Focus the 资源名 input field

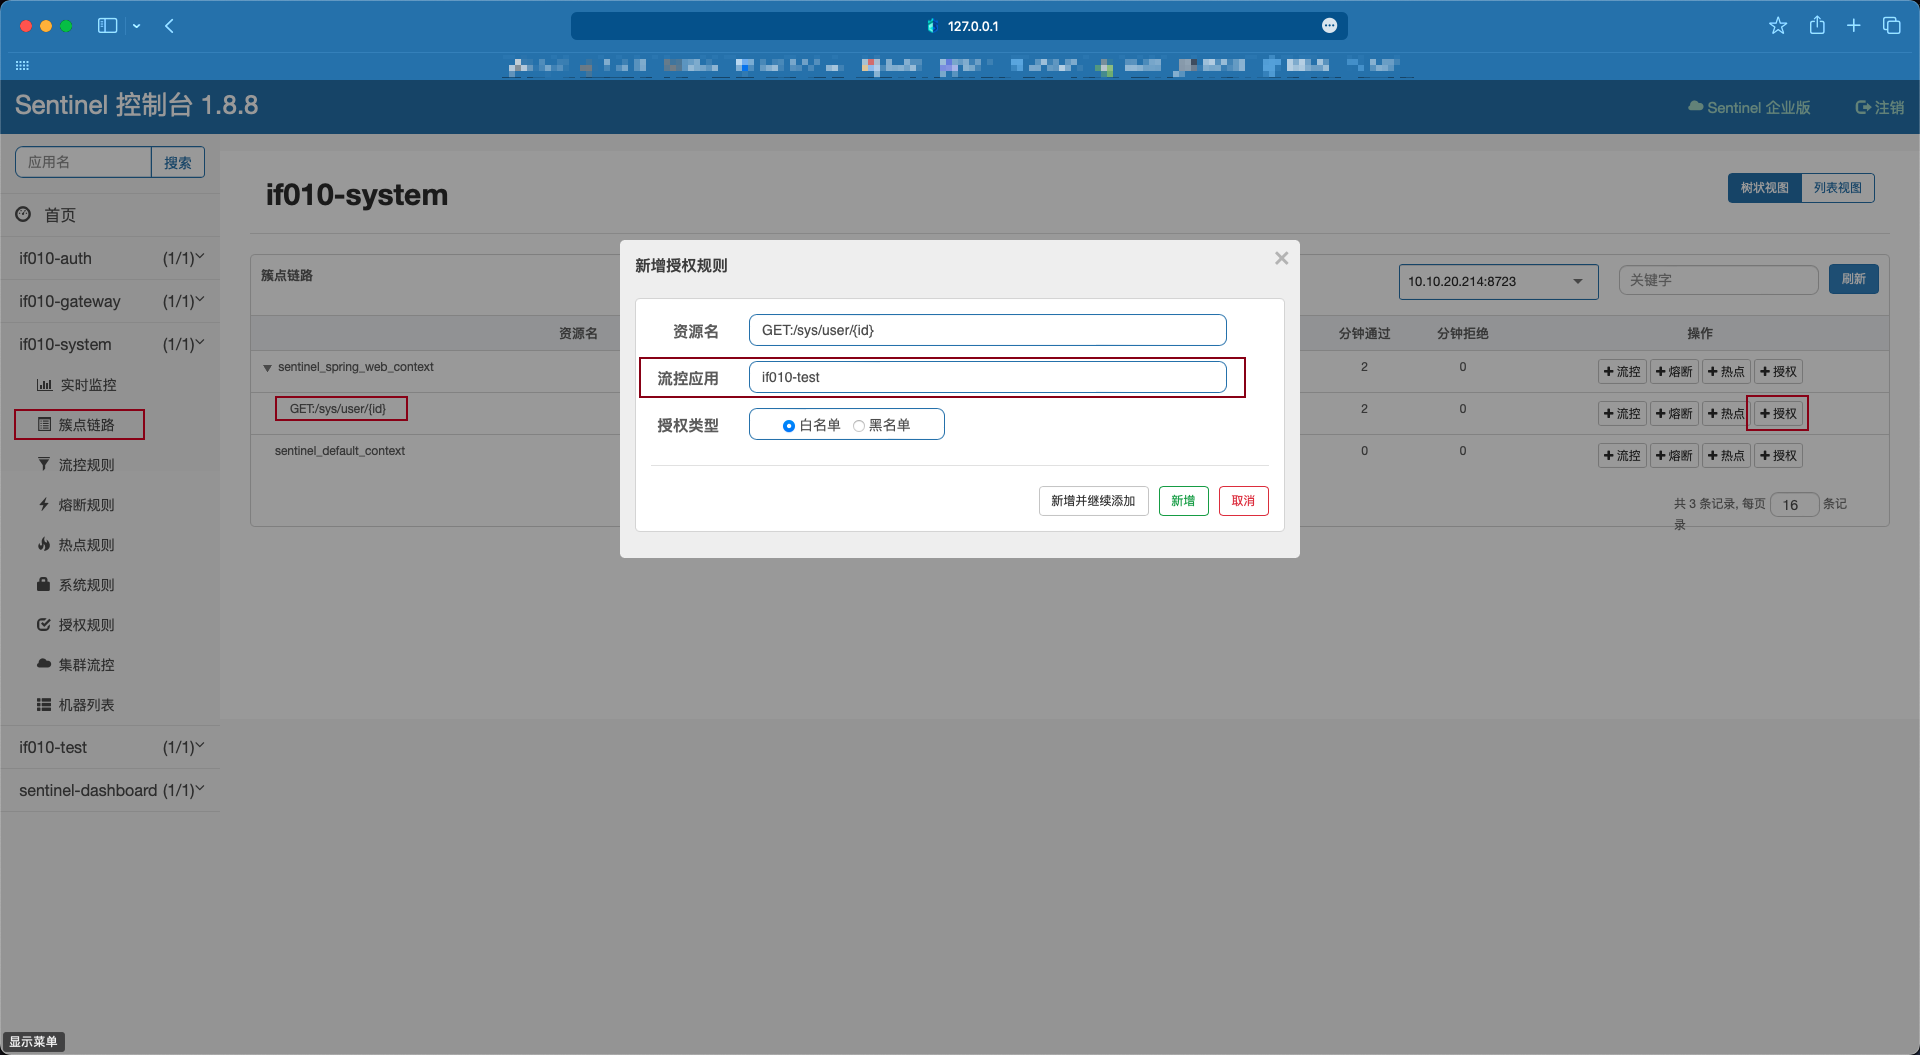[987, 330]
